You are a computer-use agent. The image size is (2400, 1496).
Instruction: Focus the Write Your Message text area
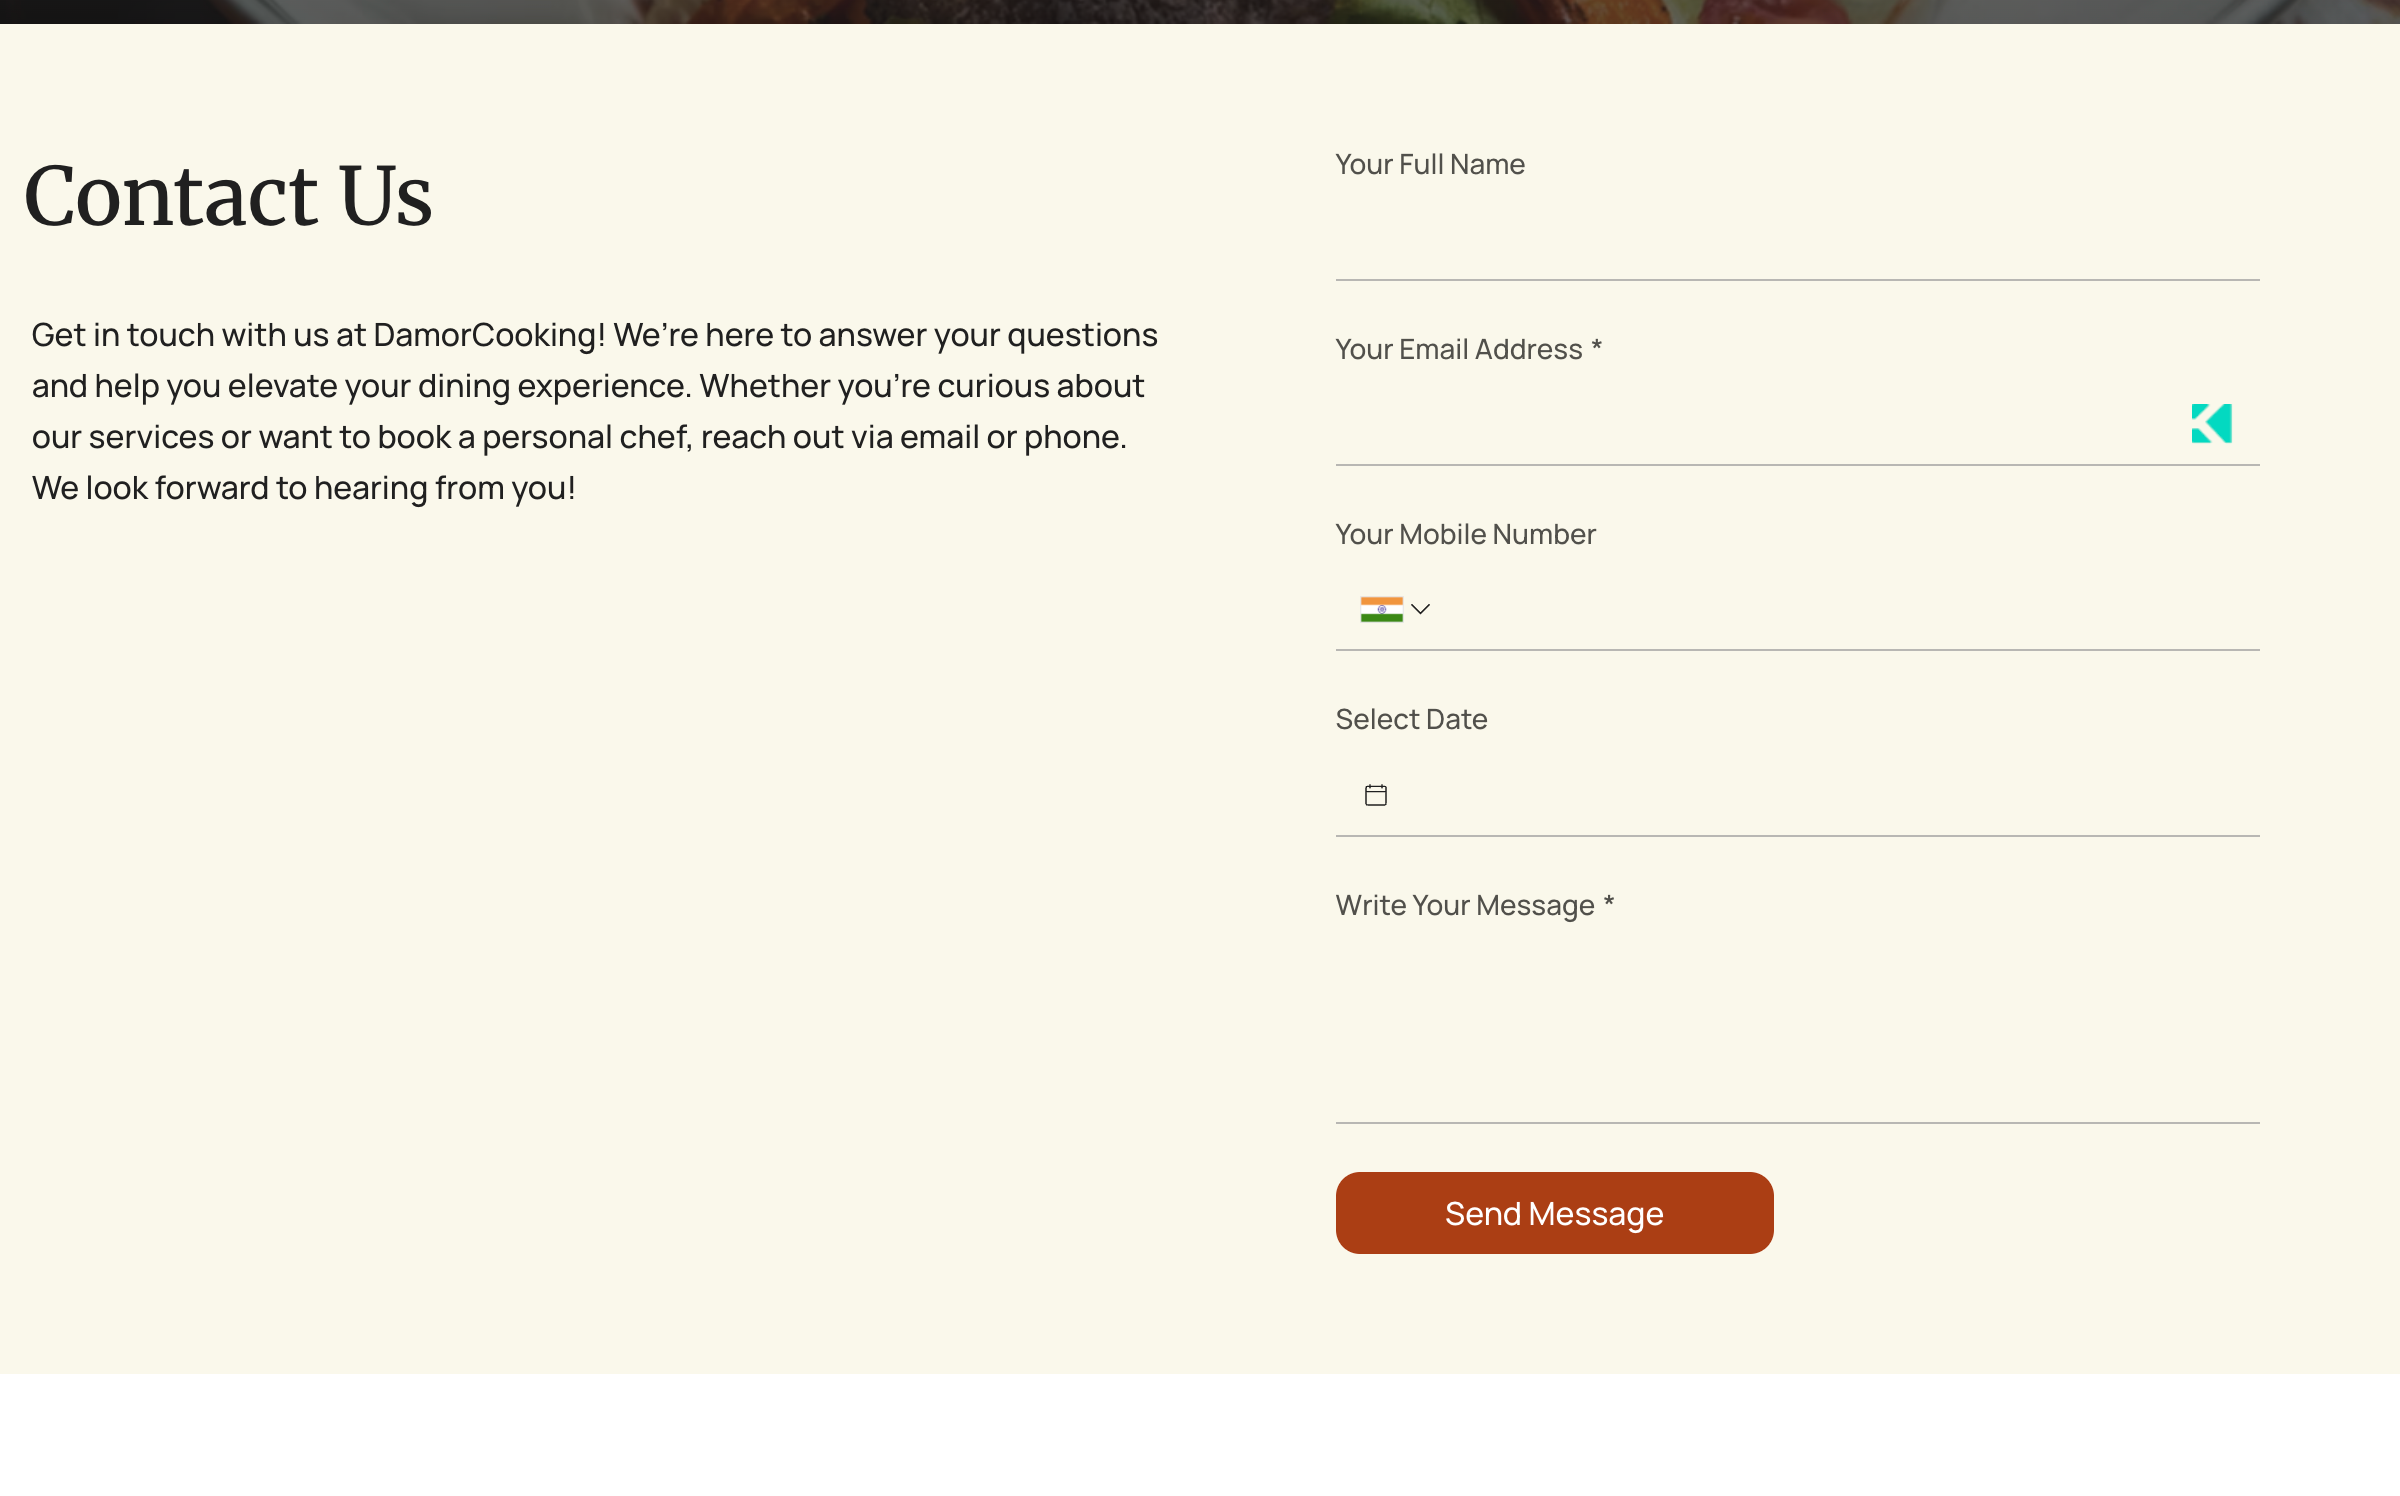point(1797,1031)
